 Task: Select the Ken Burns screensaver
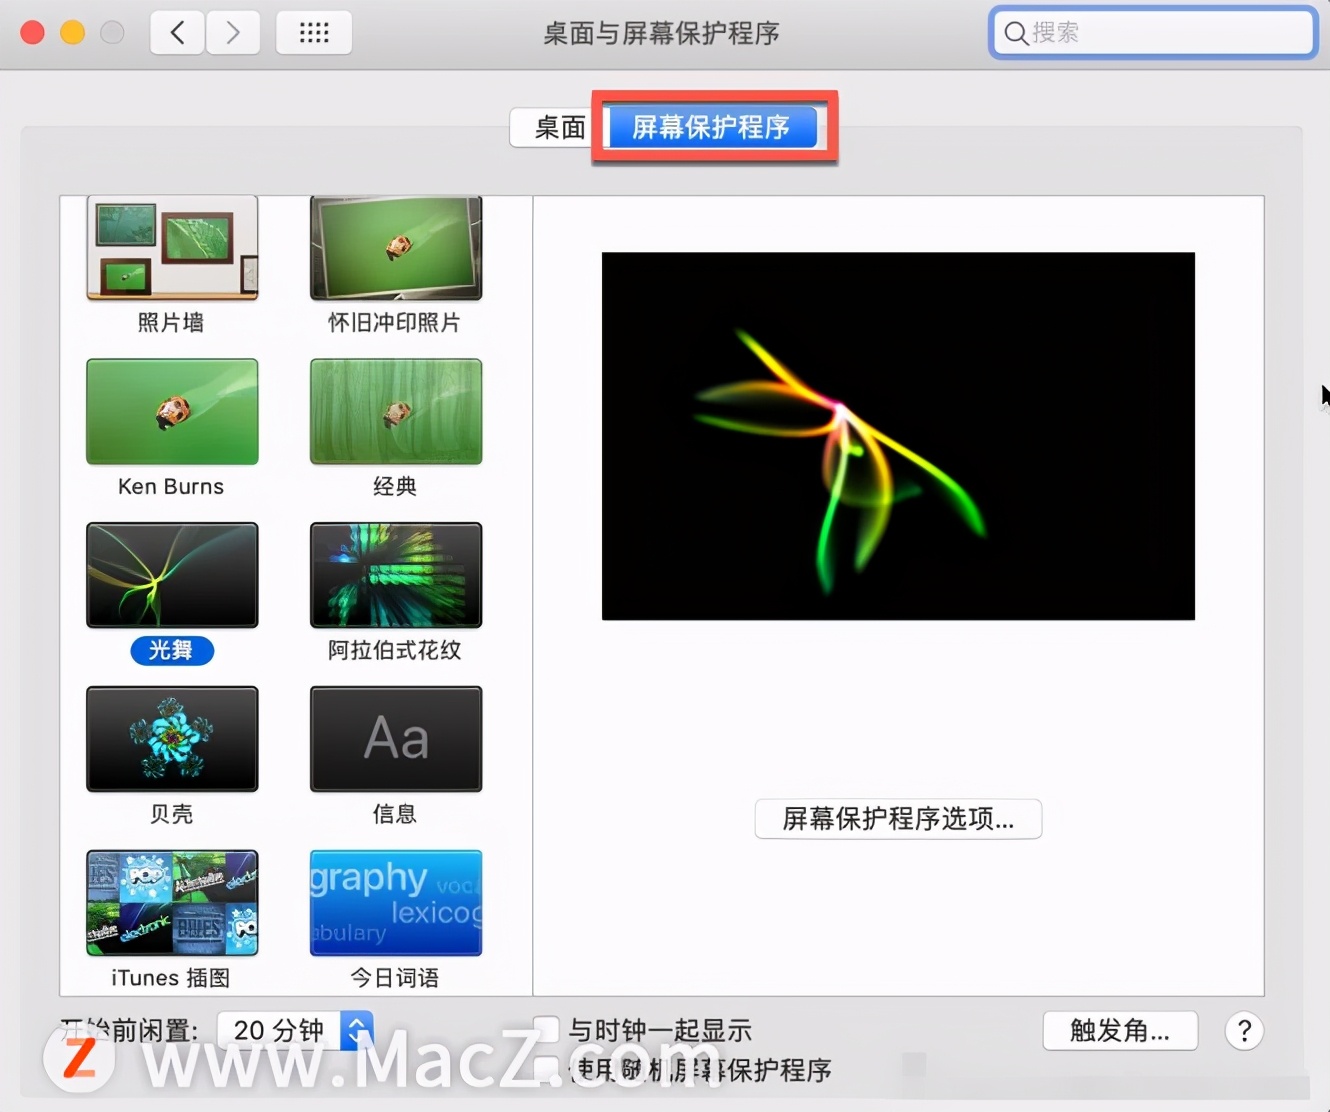[x=171, y=411]
